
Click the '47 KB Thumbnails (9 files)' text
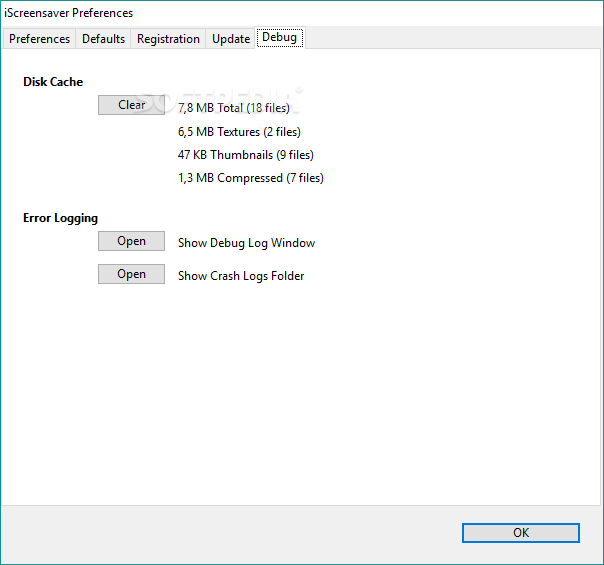pyautogui.click(x=246, y=155)
